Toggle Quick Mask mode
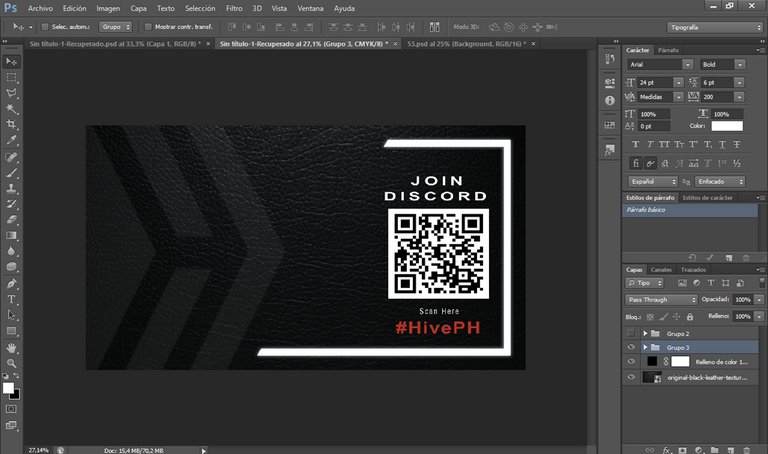The height and width of the screenshot is (454, 768). 11,409
